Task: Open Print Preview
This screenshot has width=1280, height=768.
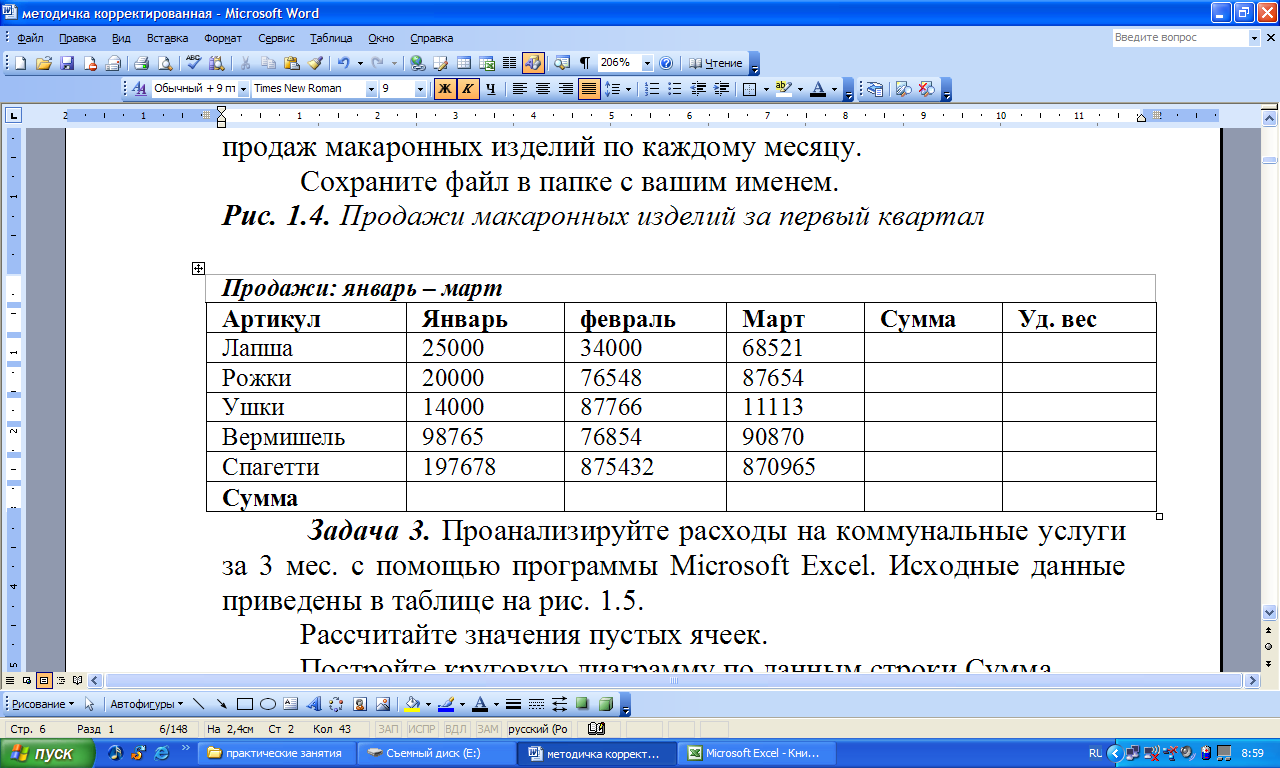Action: click(x=164, y=63)
